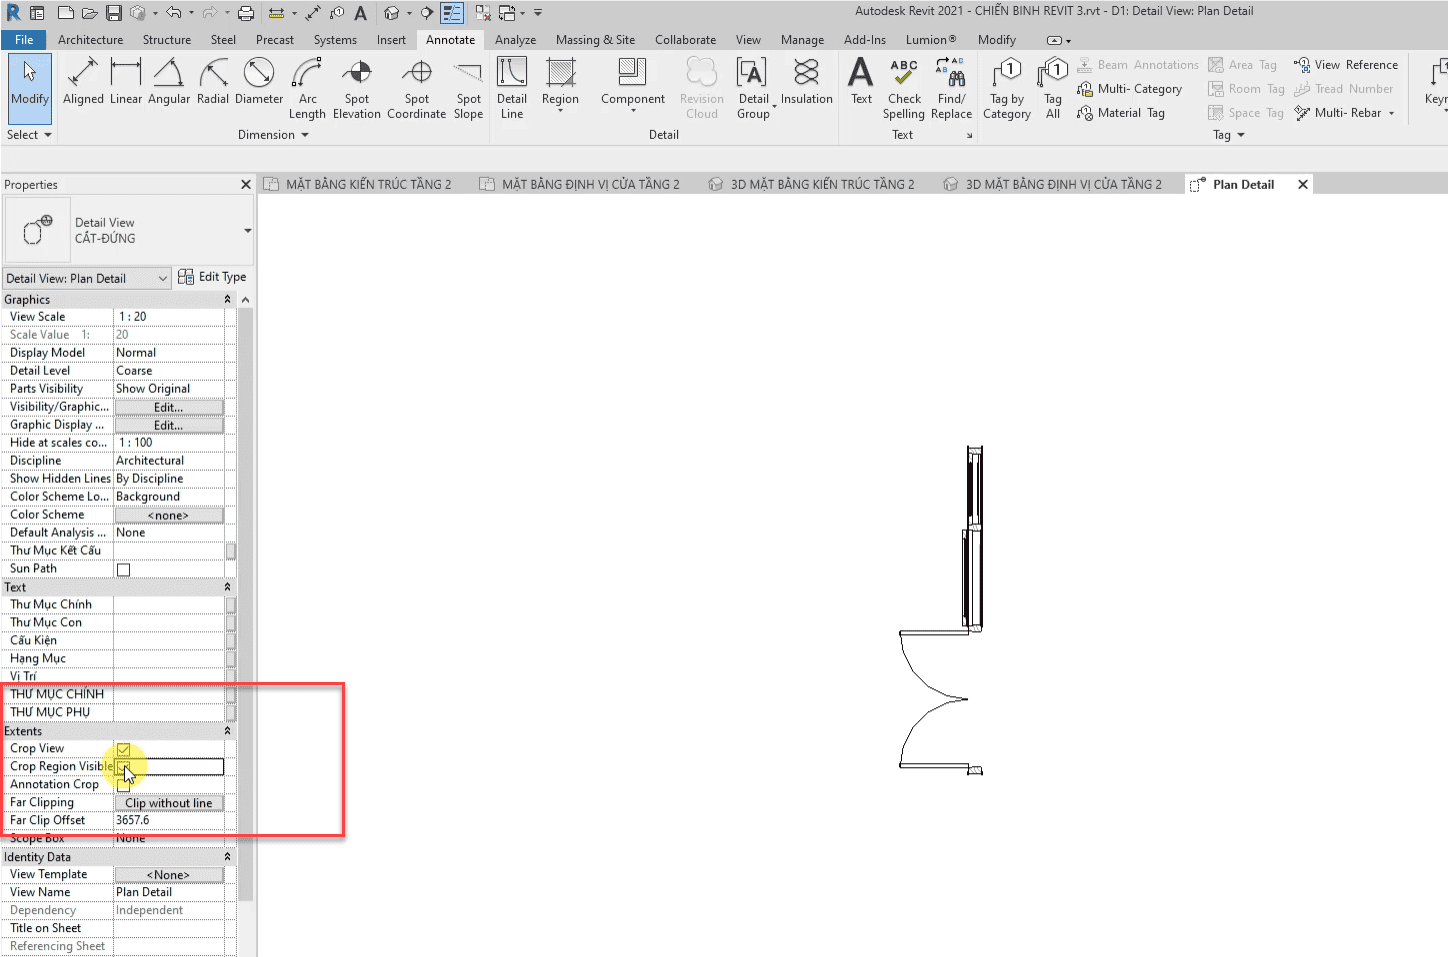Viewport: 1448px width, 957px height.
Task: Select the Angular dimension tool
Action: click(169, 82)
